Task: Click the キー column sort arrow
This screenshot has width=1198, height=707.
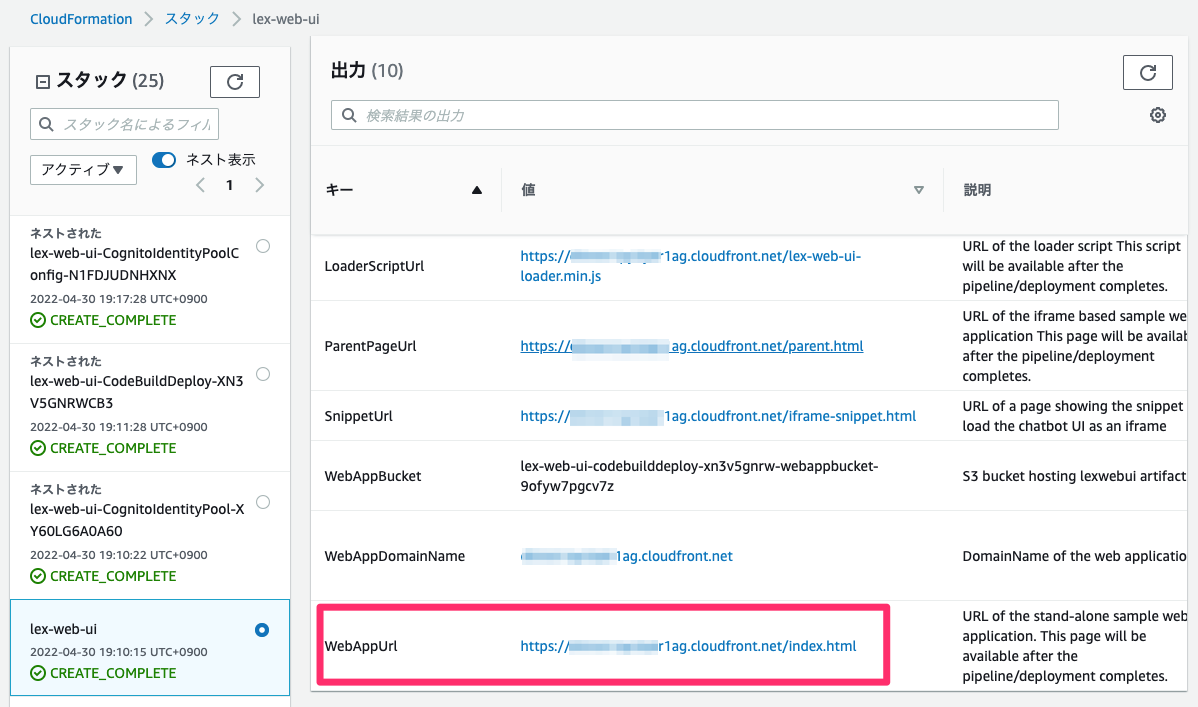Action: (477, 189)
